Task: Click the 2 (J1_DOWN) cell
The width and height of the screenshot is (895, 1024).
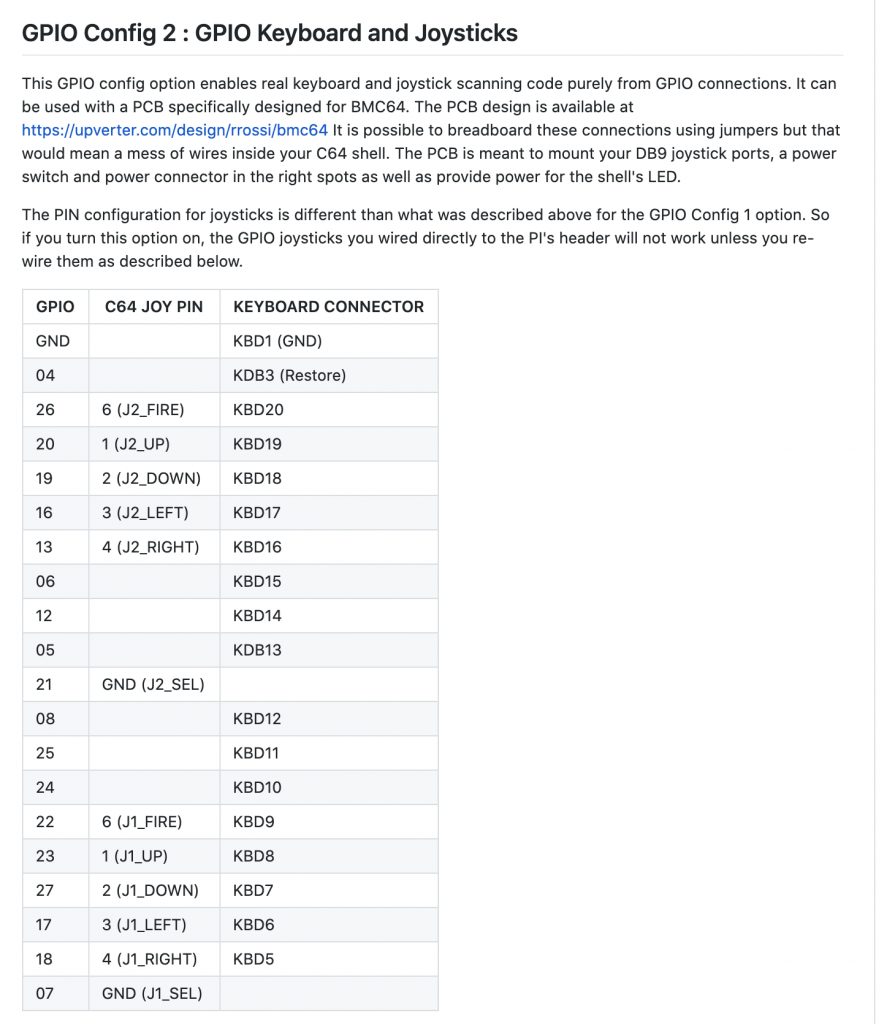Action: (154, 890)
